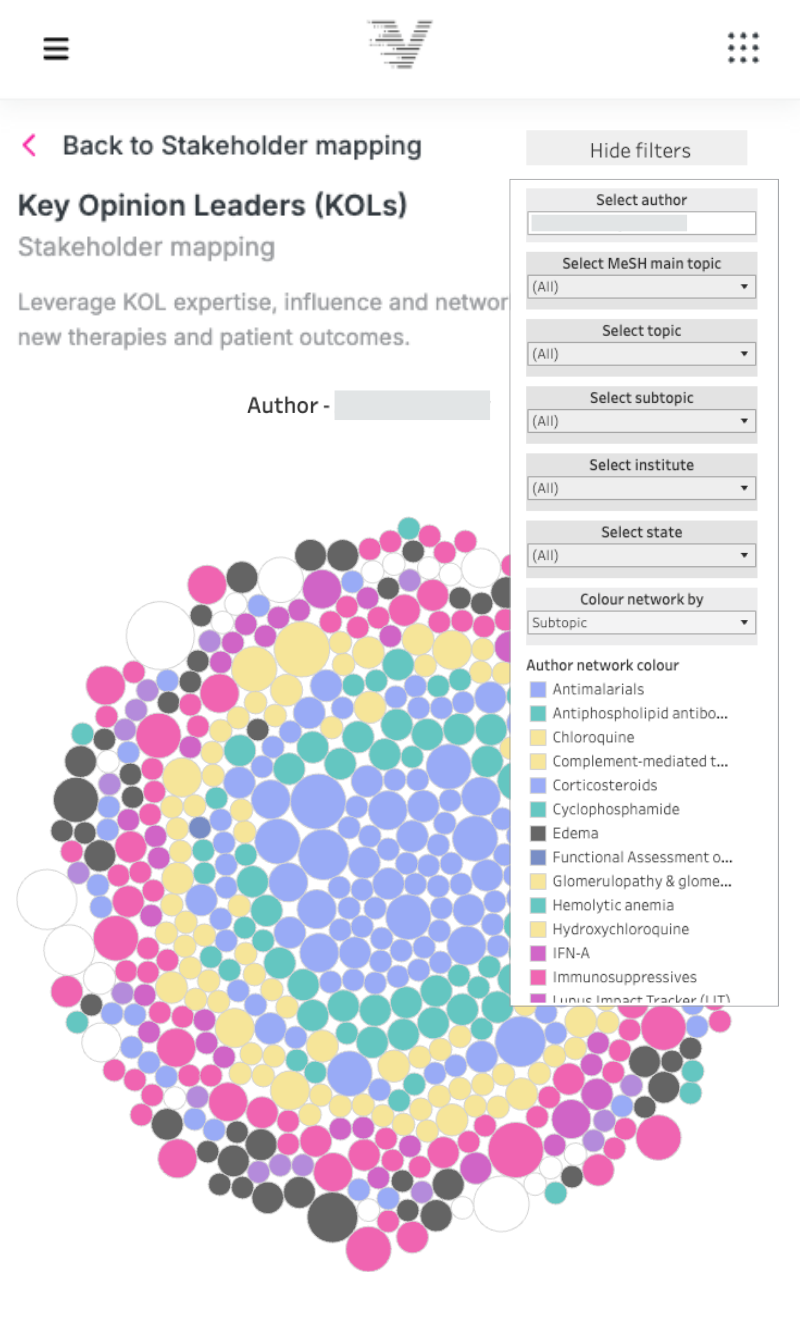Screen dimensions: 800x1340
Task: Click the Back to Stakeholder mapping link
Action: click(241, 146)
